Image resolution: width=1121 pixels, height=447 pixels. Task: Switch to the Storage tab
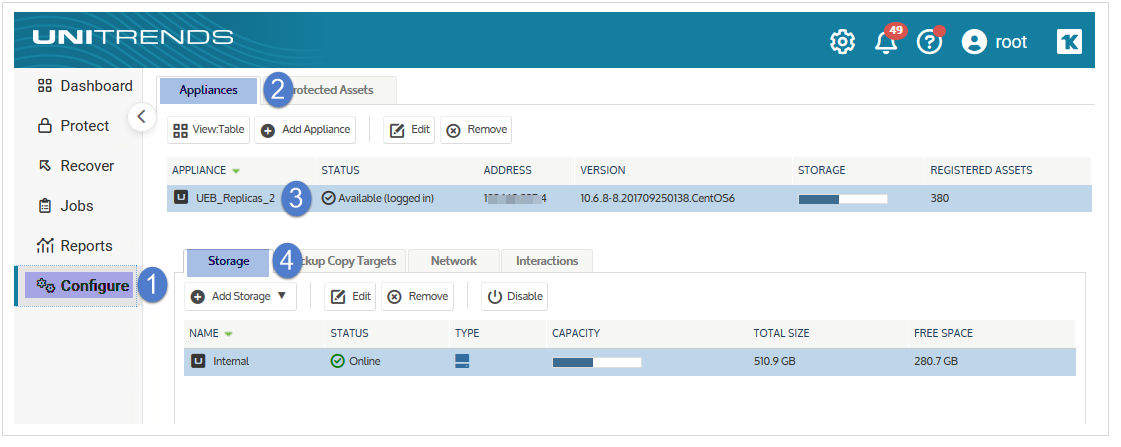(228, 261)
